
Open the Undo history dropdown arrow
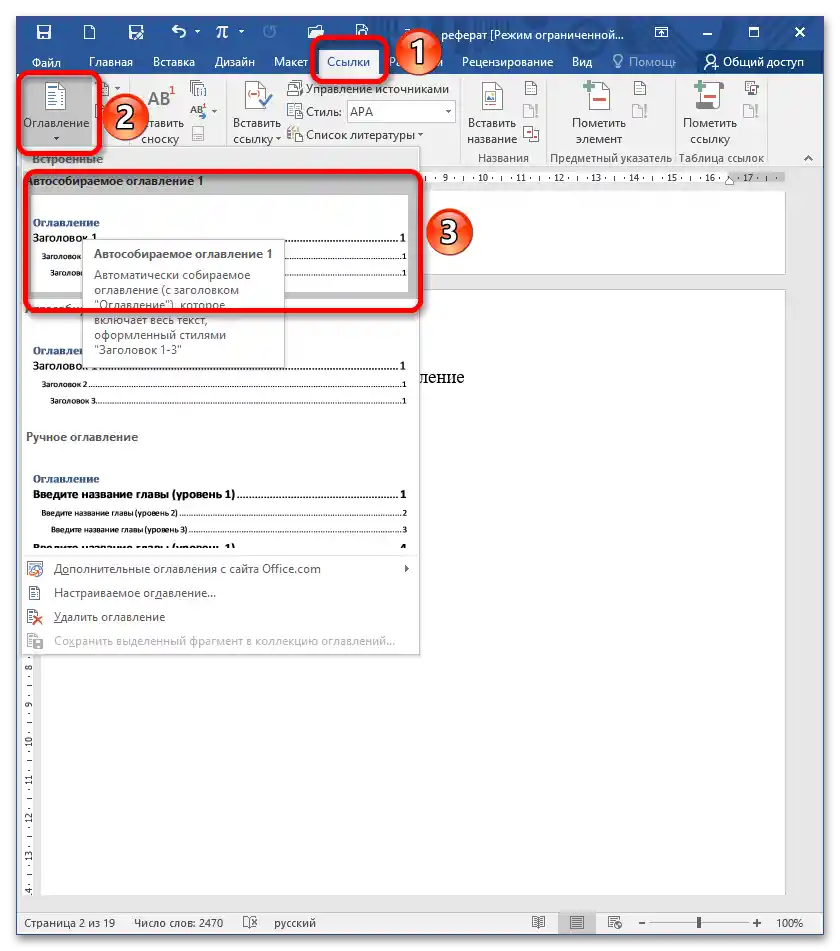(198, 32)
